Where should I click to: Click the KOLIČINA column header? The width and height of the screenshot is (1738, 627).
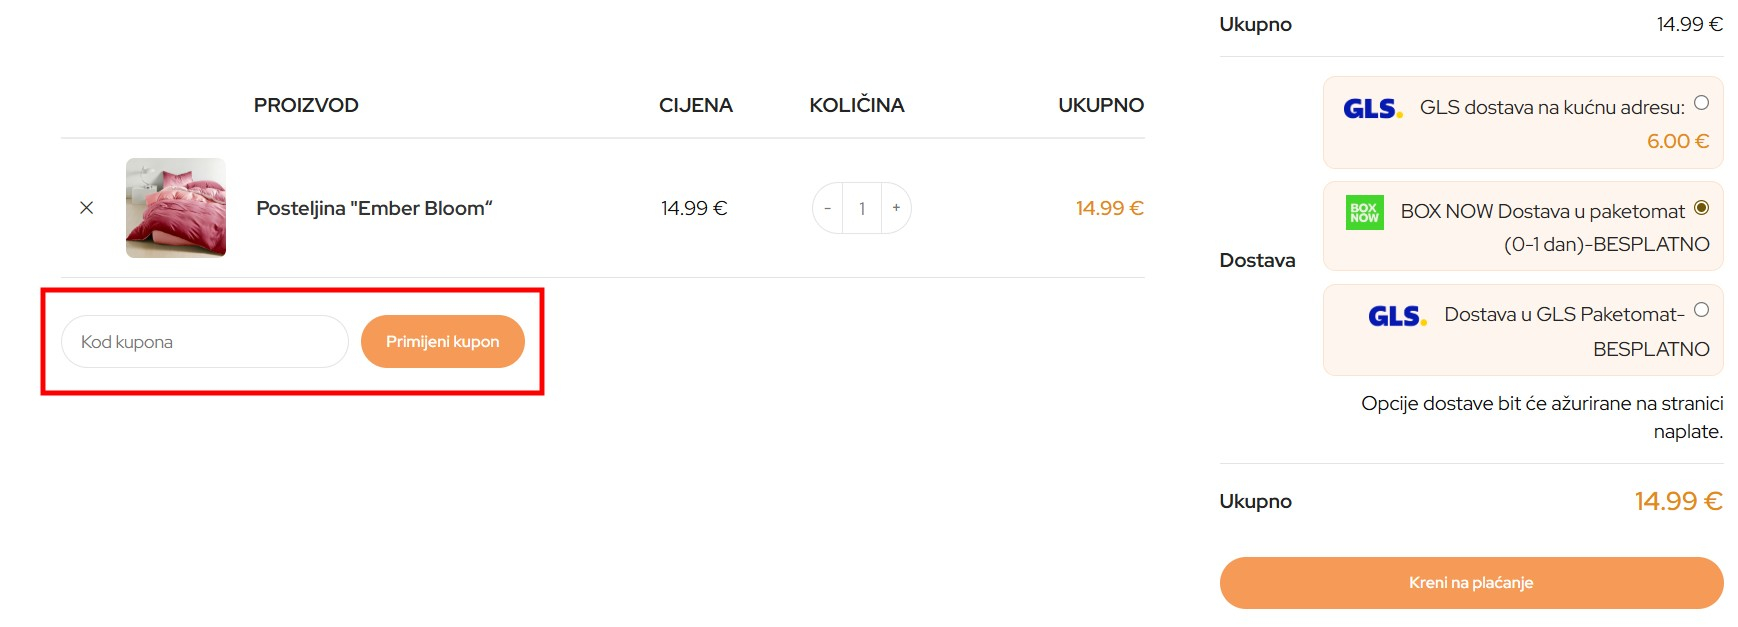pos(857,105)
